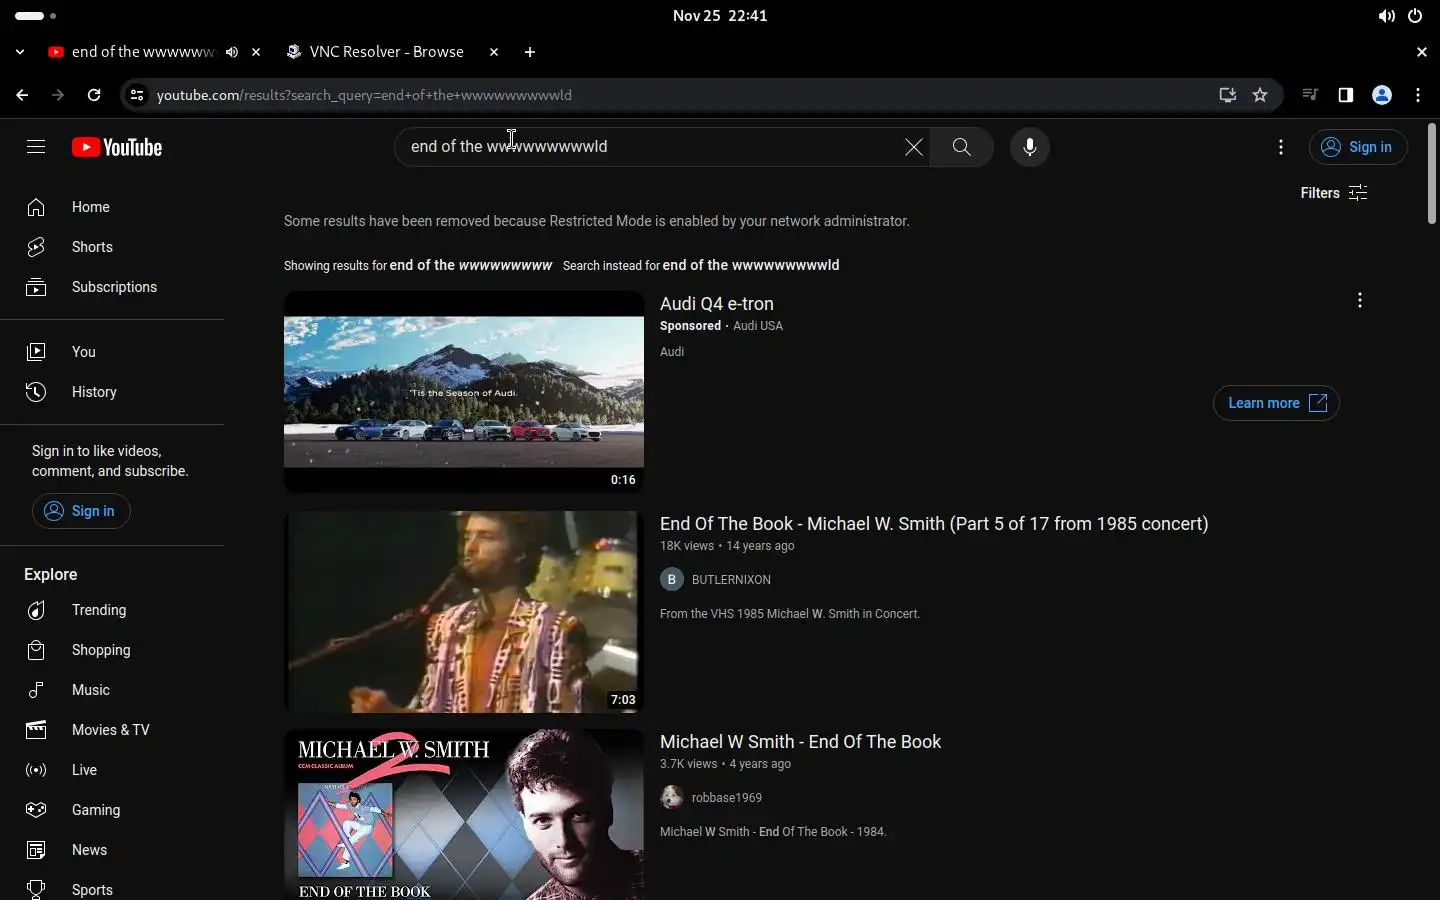Start voice search with microphone icon
The image size is (1440, 900).
click(1030, 147)
